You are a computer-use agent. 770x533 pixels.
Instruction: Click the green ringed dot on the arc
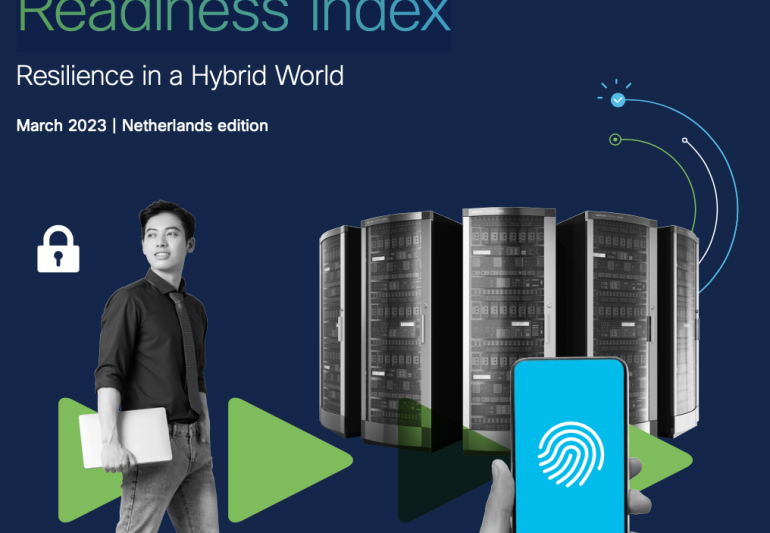[615, 139]
